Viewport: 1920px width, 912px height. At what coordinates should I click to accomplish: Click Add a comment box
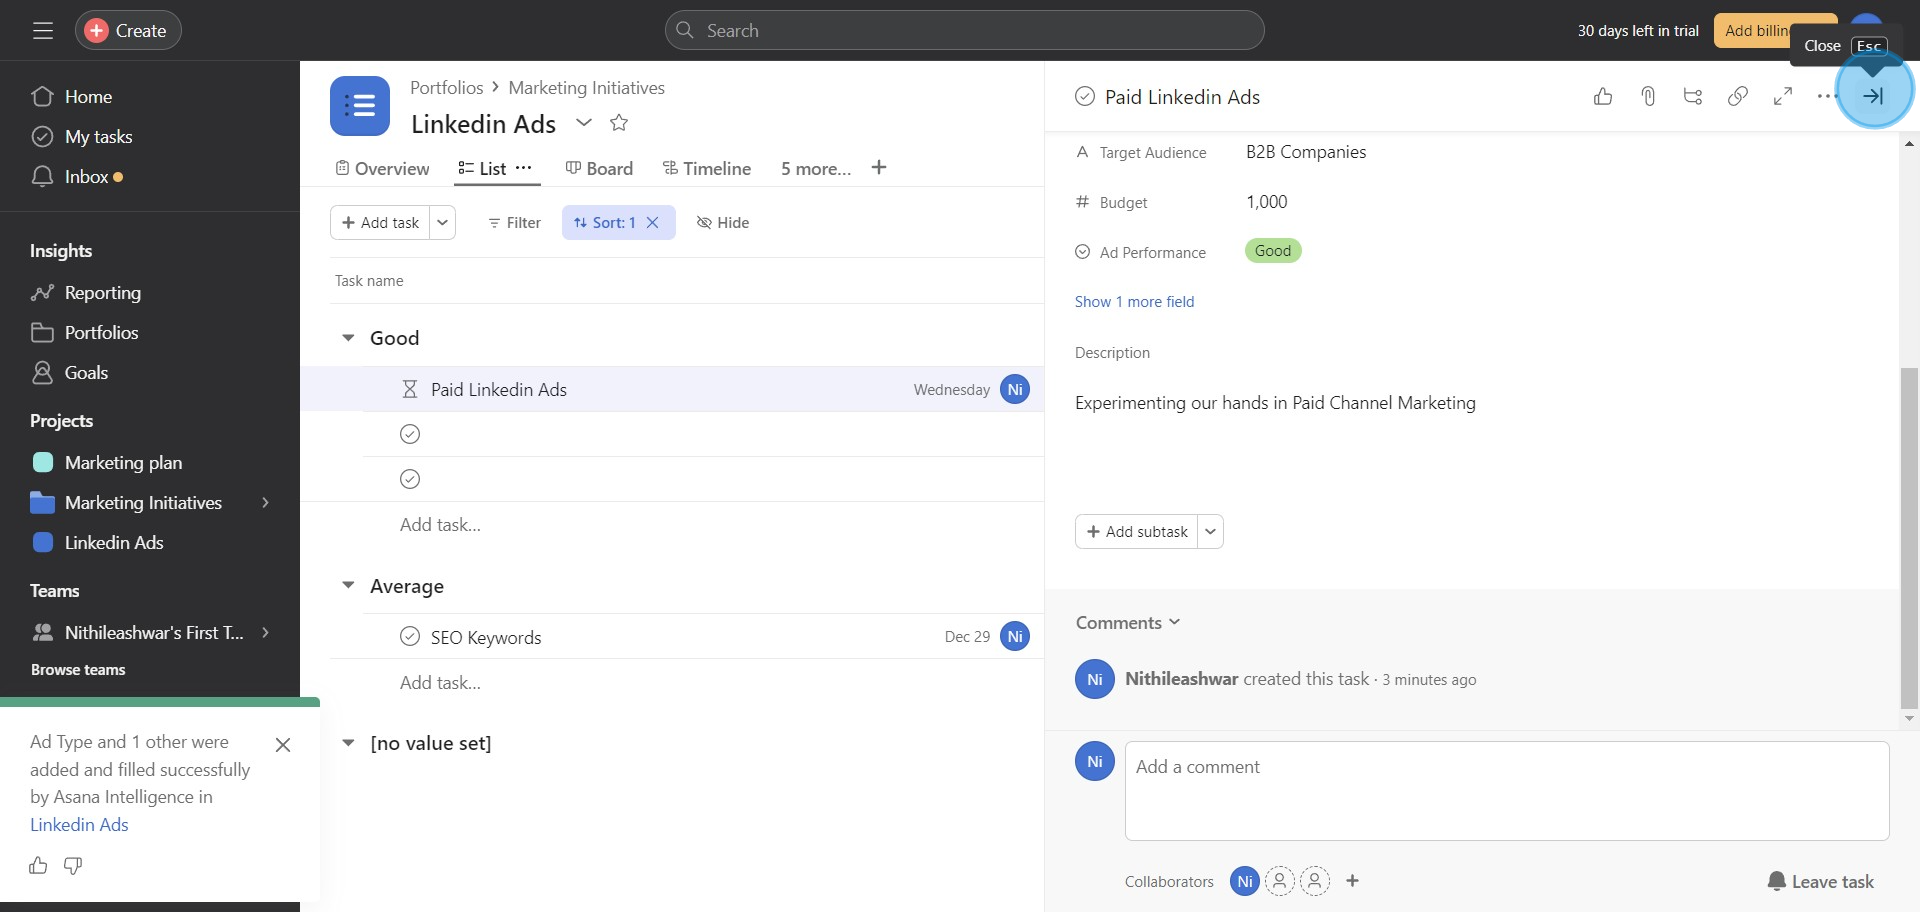coord(1507,791)
